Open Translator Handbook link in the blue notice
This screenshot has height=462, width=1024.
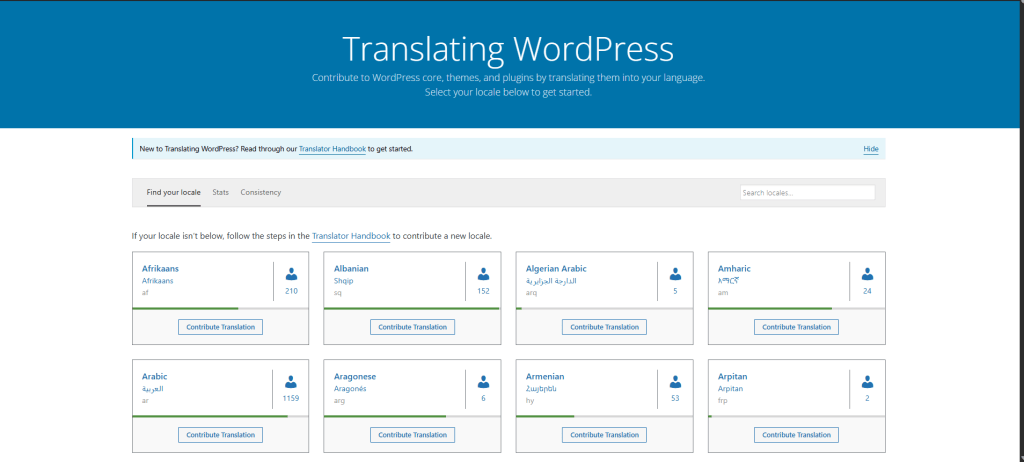pos(331,149)
